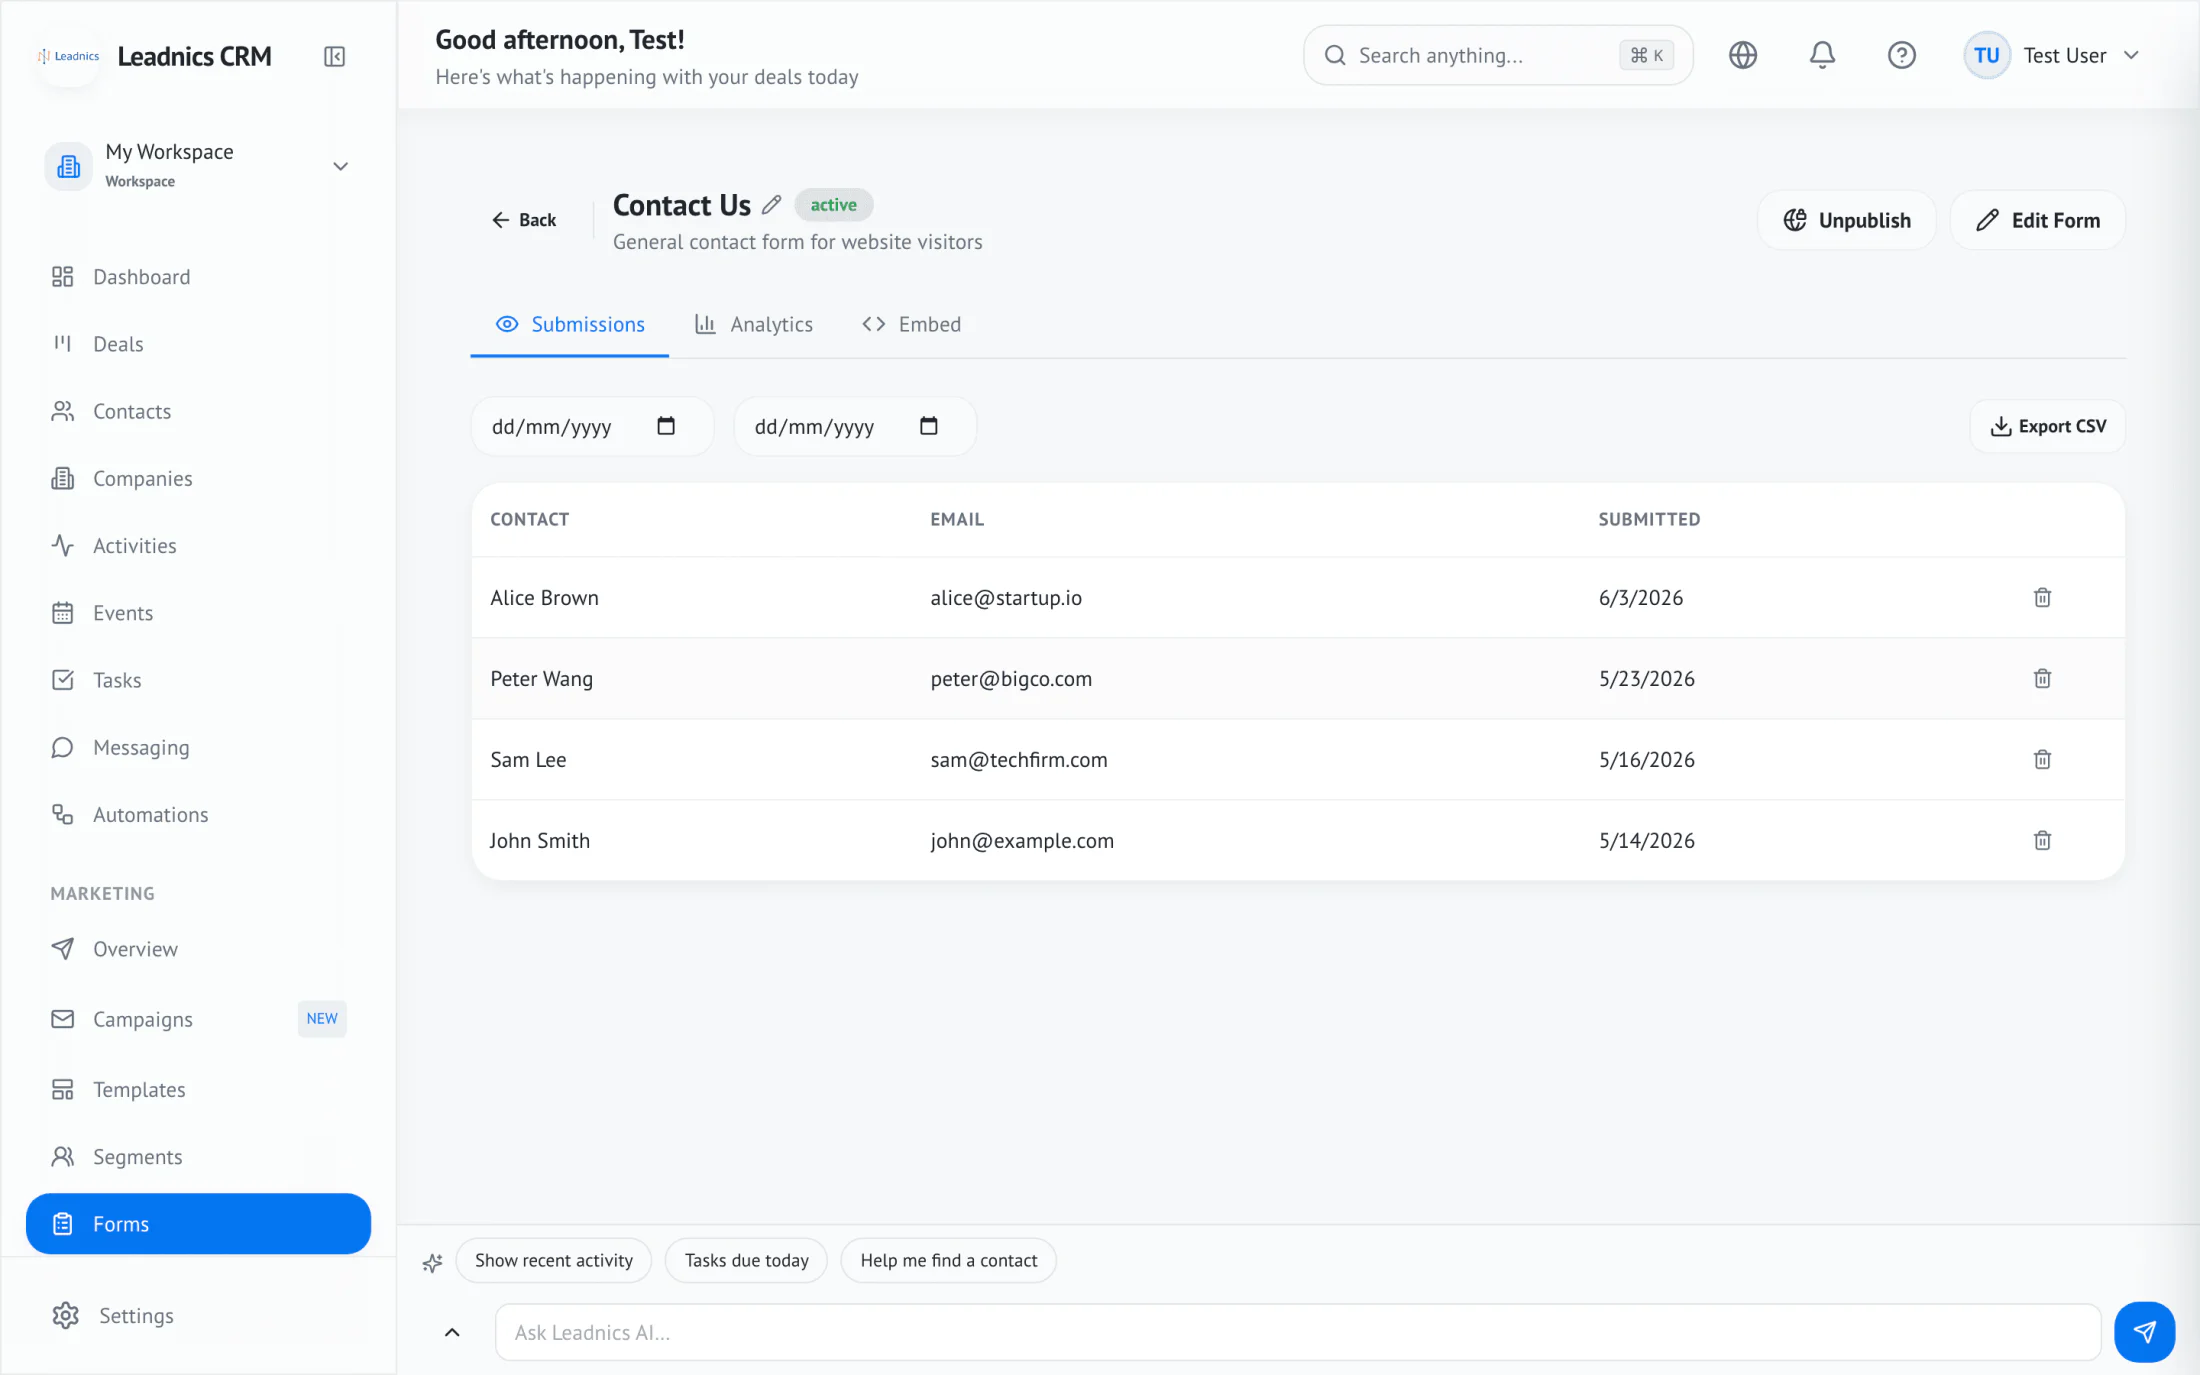Screen dimensions: 2200x1375
Task: Open Segments in the sidebar
Action: [198, 1156]
